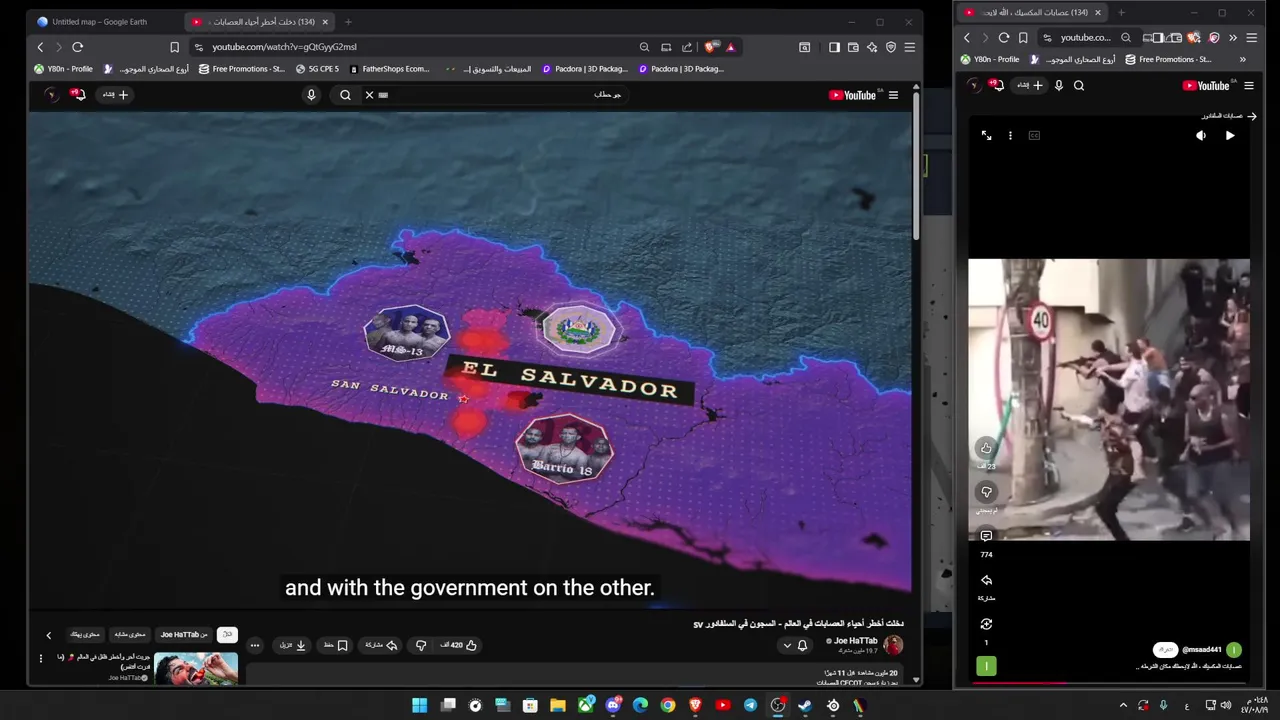The height and width of the screenshot is (720, 1280).
Task: Save the video to a playlist
Action: tap(335, 645)
